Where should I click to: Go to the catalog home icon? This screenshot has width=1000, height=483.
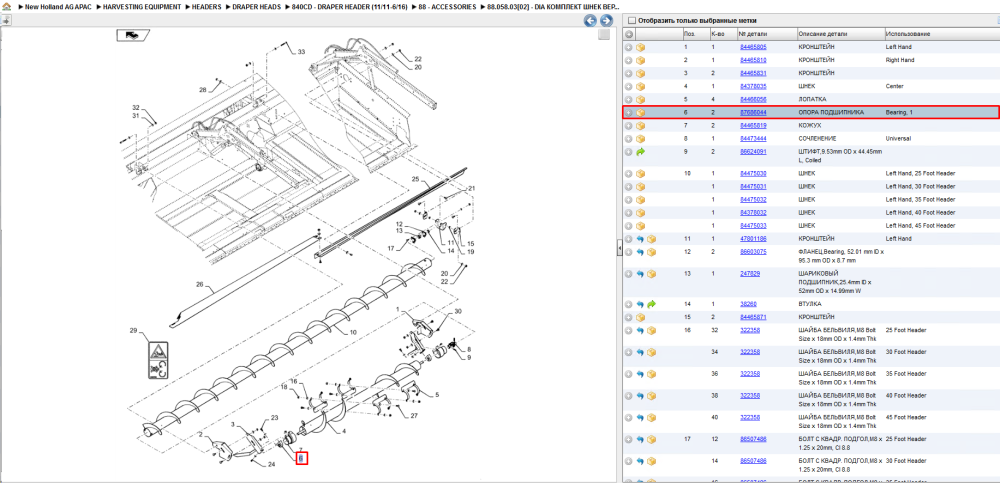coord(6,6)
